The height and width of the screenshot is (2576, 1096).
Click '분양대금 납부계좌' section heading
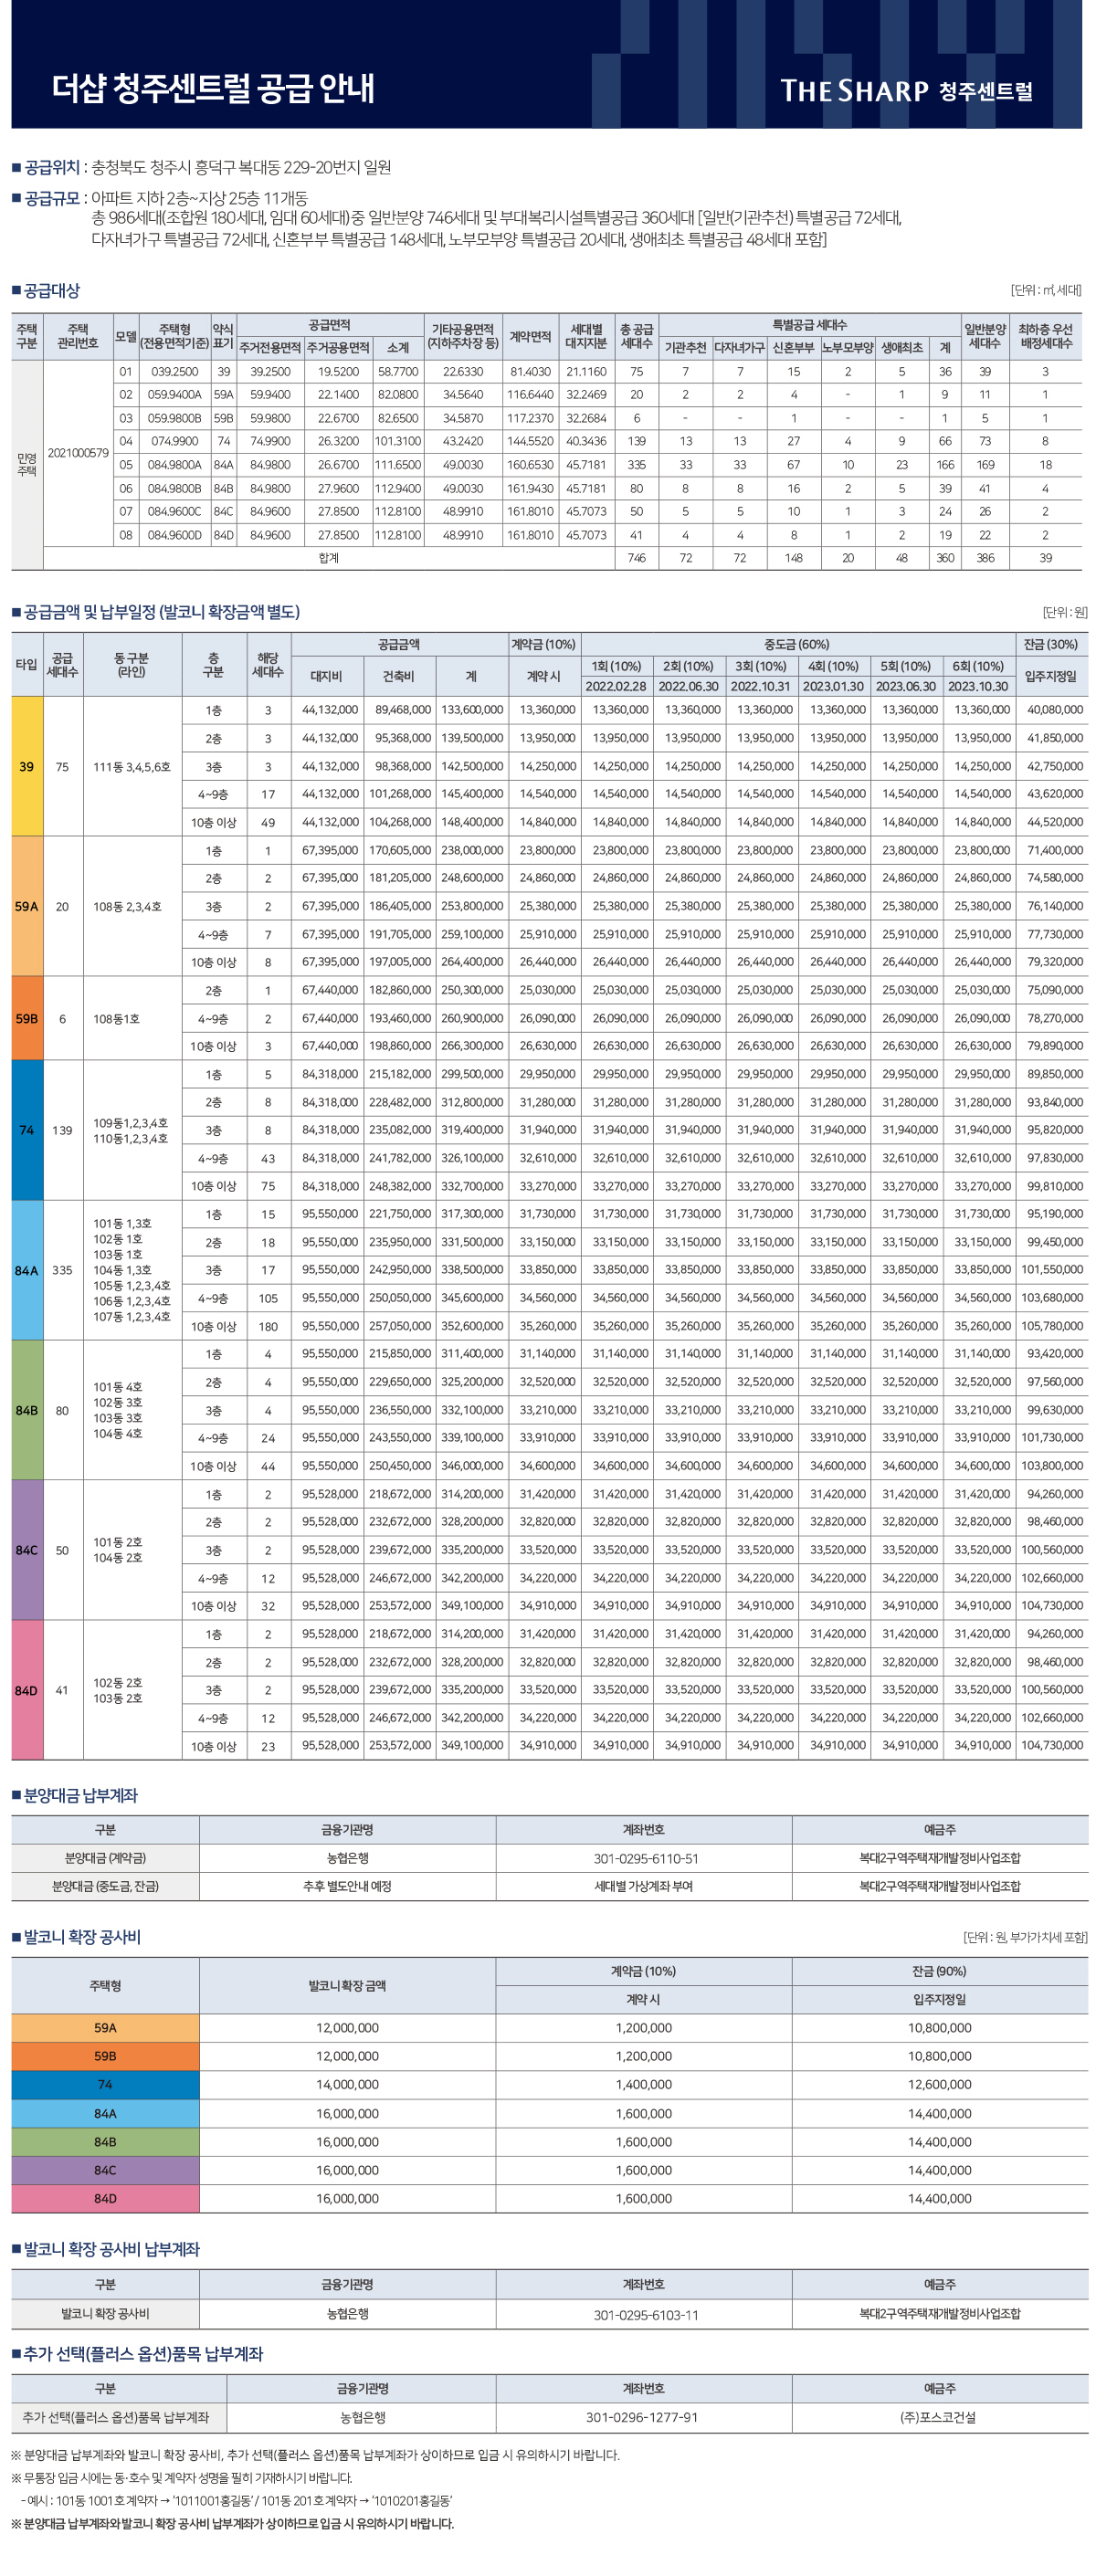click(x=81, y=1795)
